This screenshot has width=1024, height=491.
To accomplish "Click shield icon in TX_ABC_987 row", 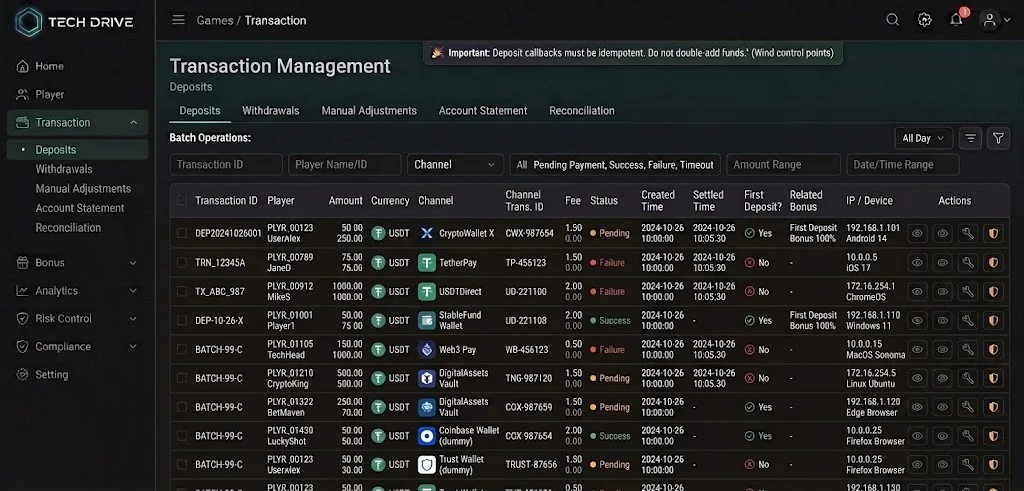I will click(993, 291).
